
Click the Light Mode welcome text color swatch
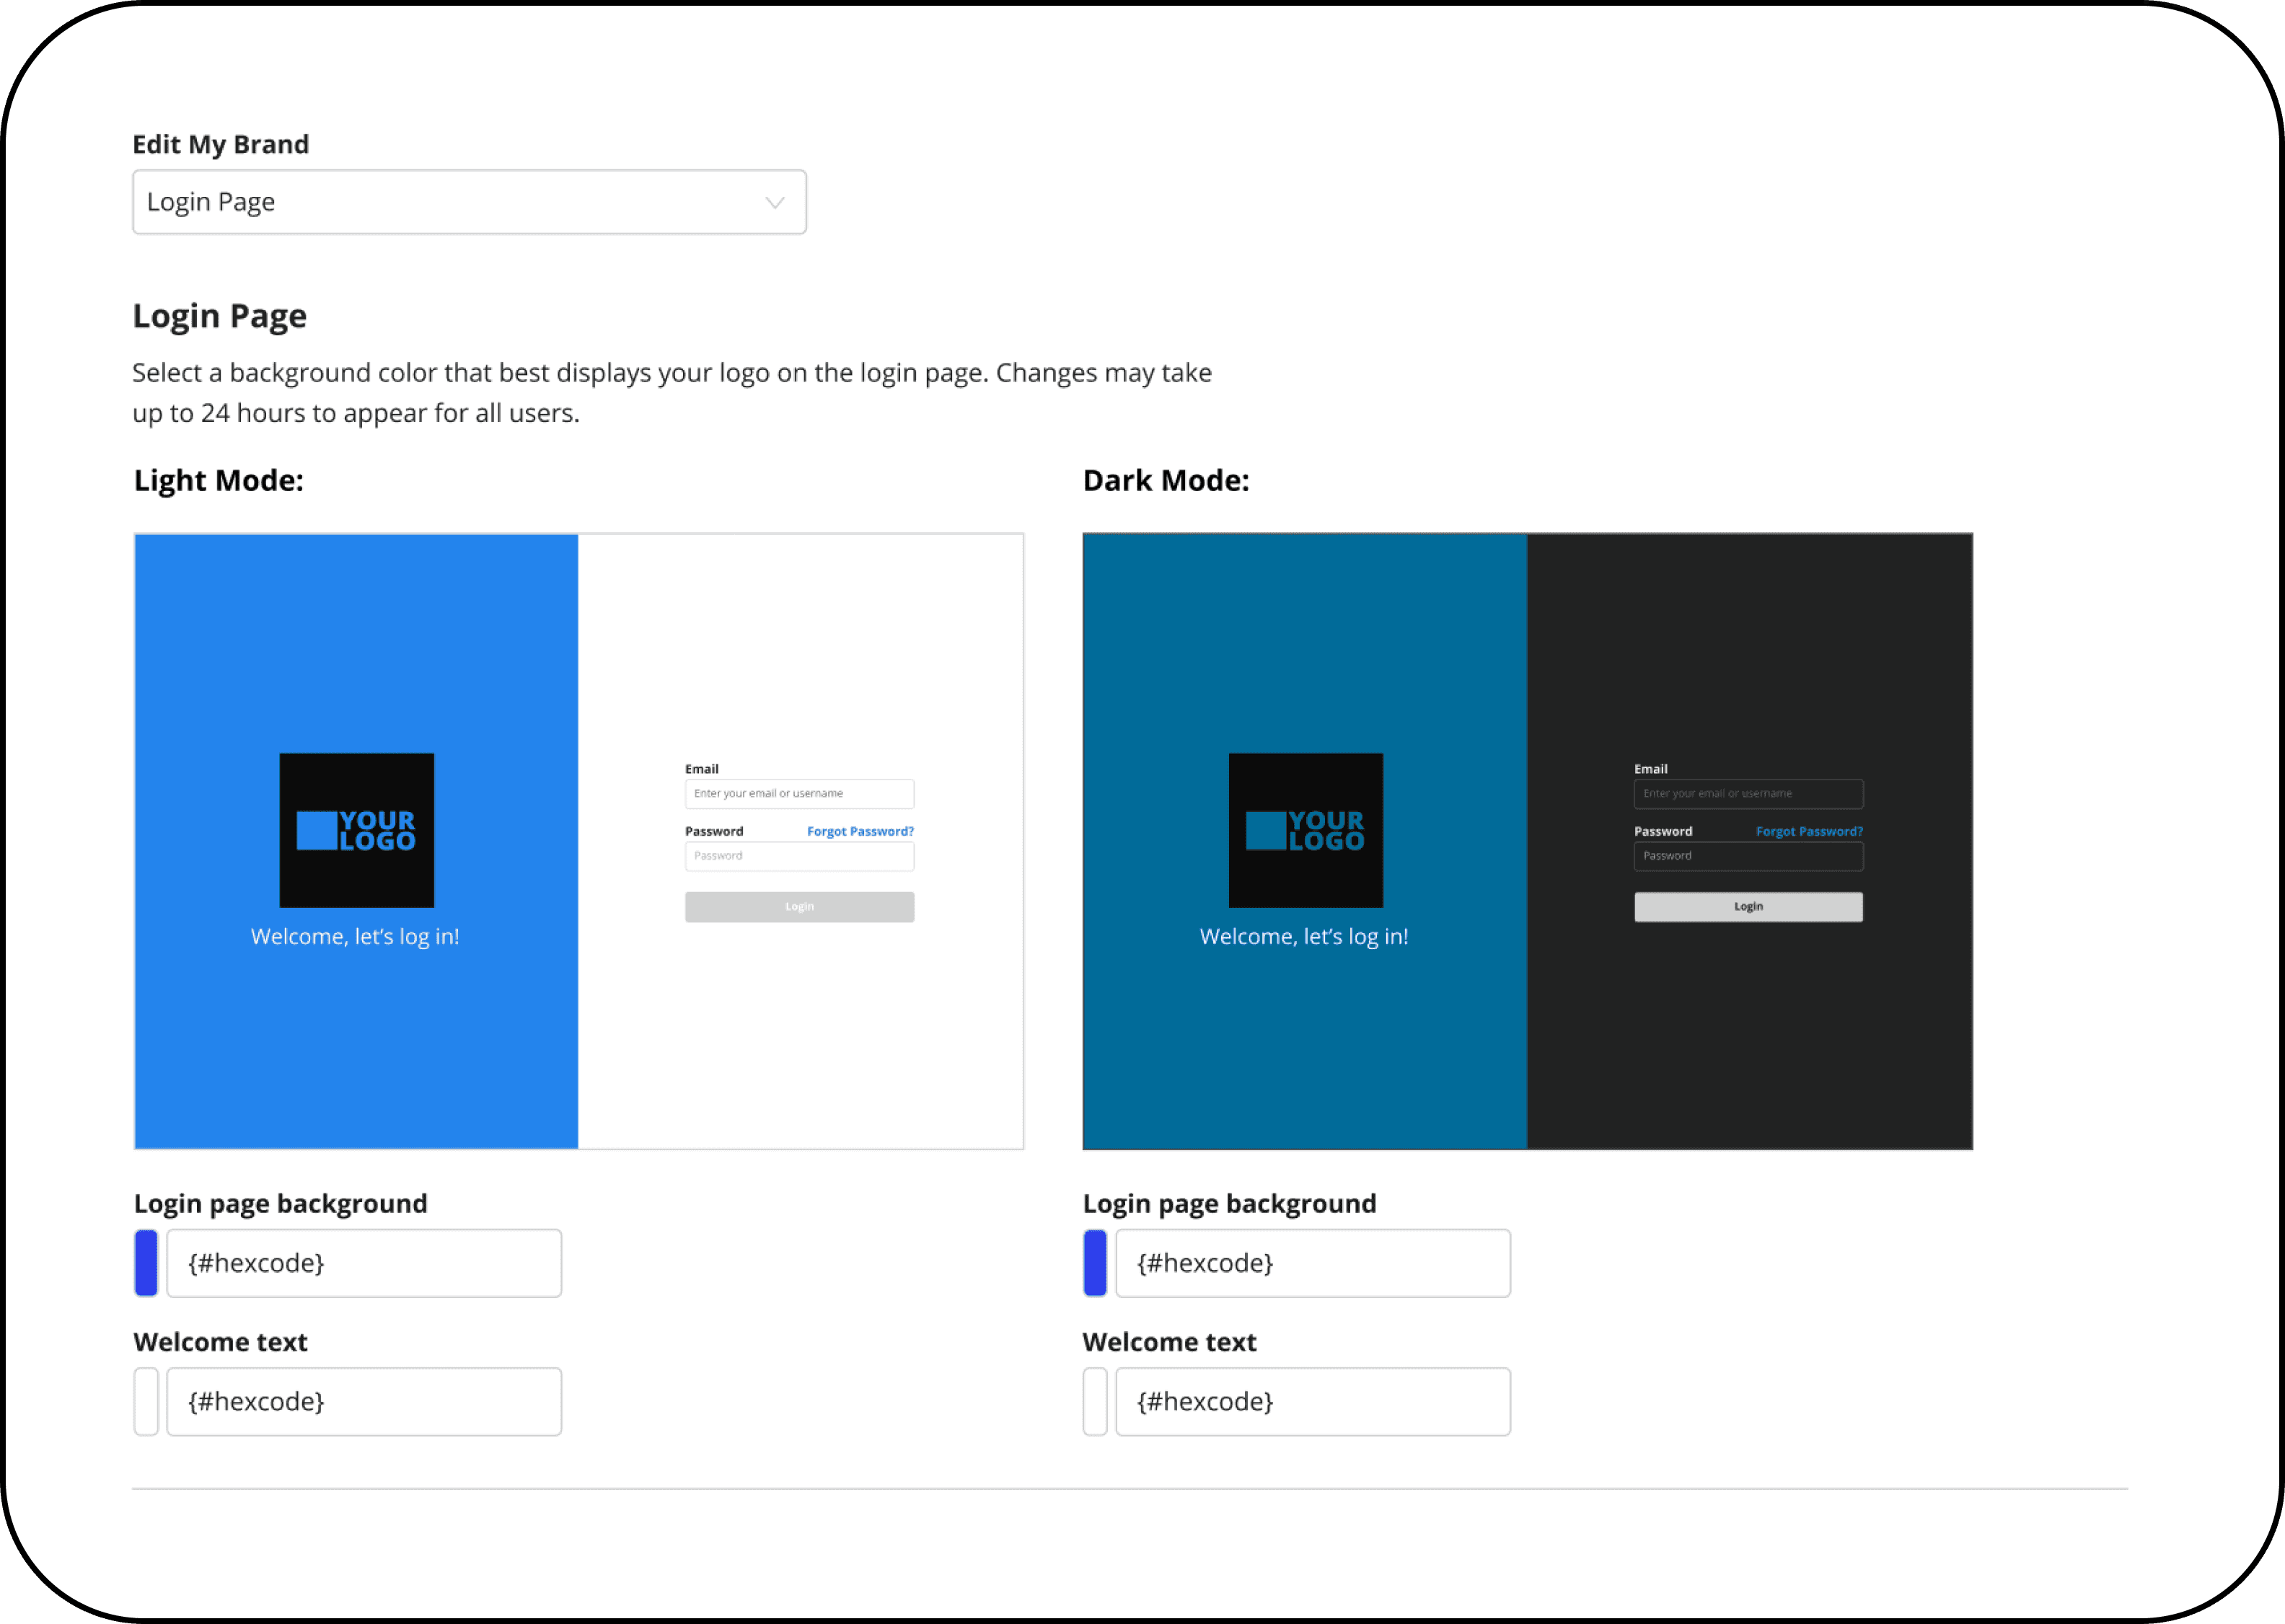click(146, 1401)
